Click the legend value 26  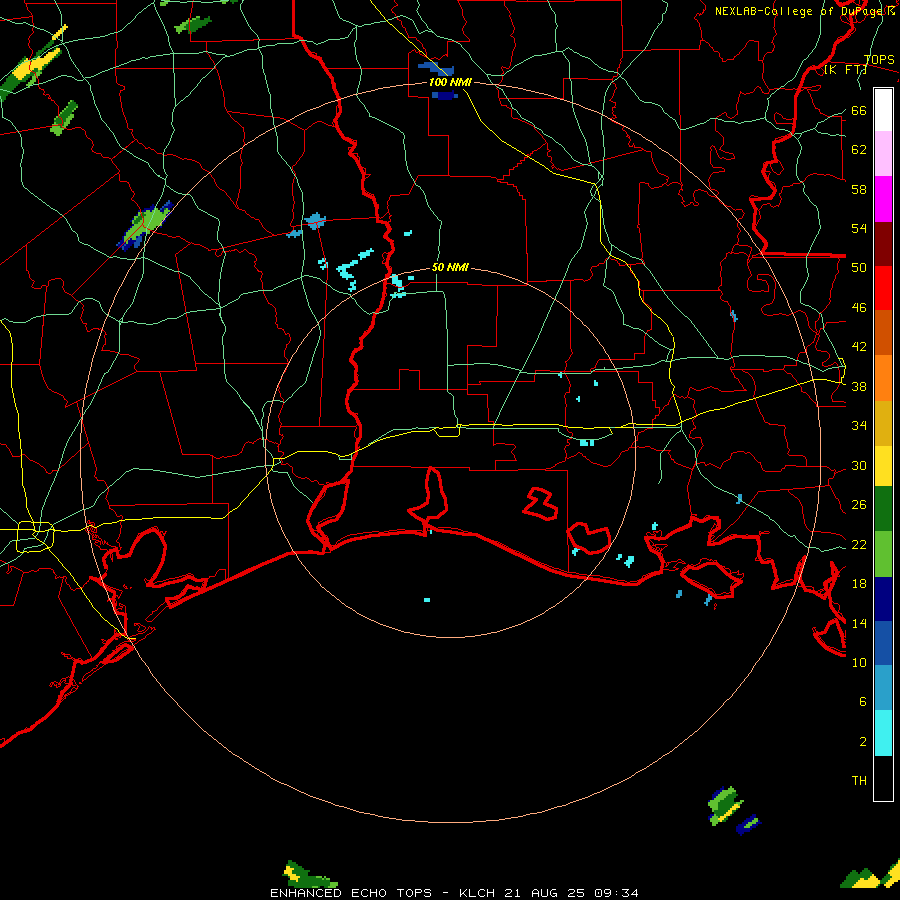pos(859,505)
